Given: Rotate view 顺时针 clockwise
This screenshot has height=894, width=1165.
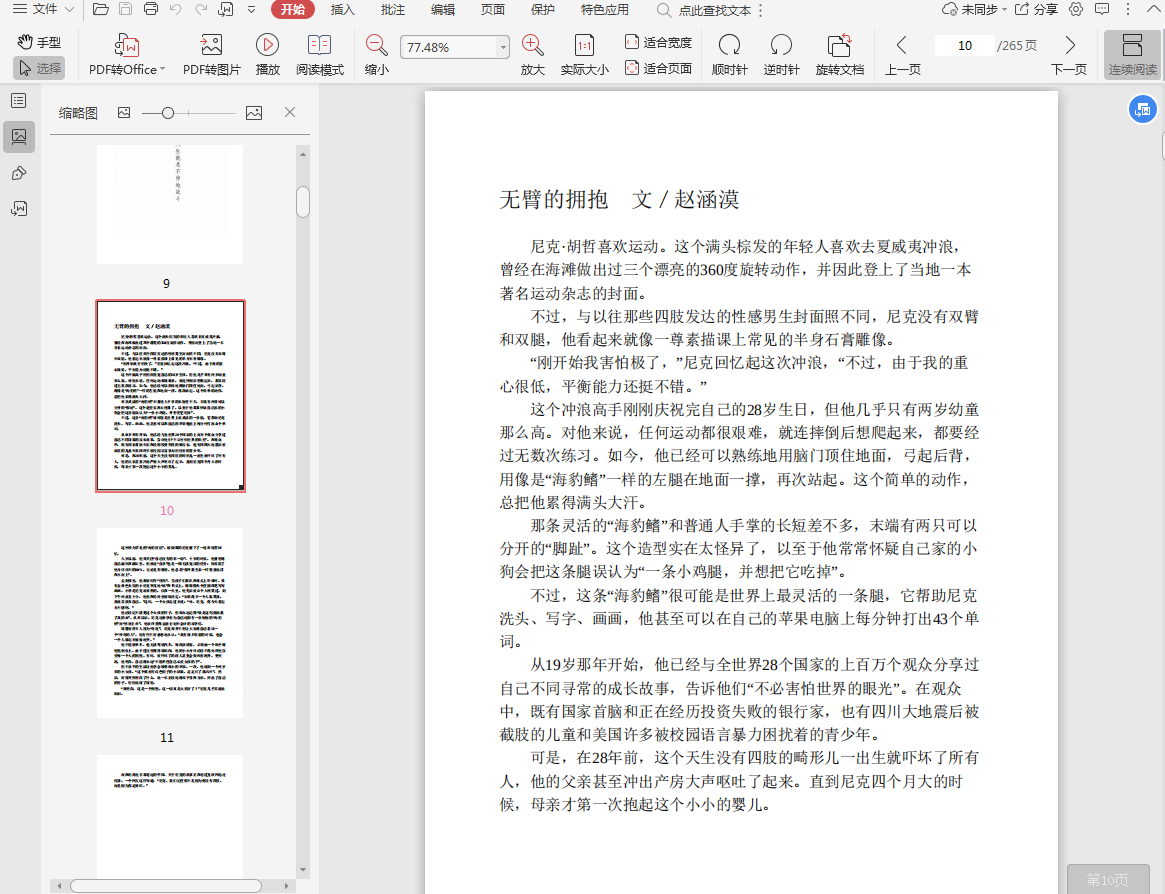Looking at the screenshot, I should click(x=730, y=55).
